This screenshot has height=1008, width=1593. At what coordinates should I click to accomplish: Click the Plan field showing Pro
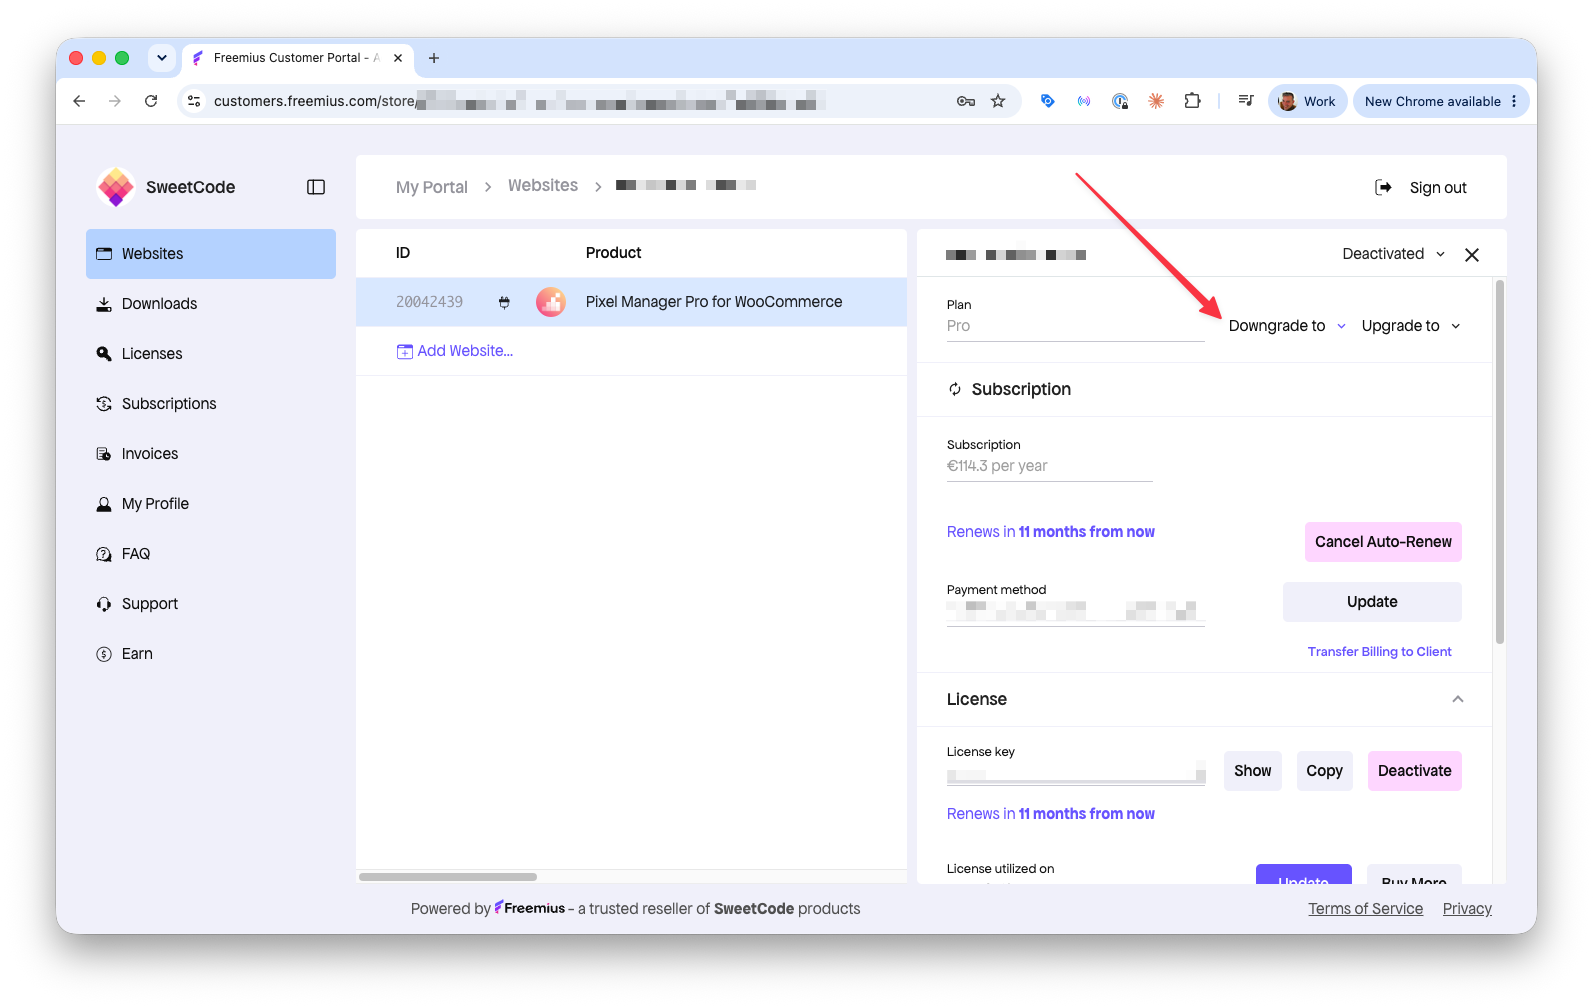pos(1075,326)
